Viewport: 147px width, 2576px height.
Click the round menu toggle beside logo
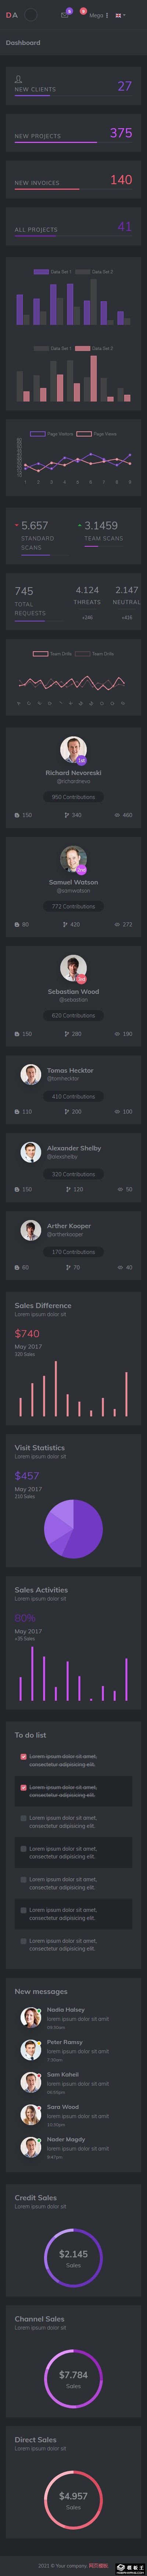pyautogui.click(x=31, y=15)
